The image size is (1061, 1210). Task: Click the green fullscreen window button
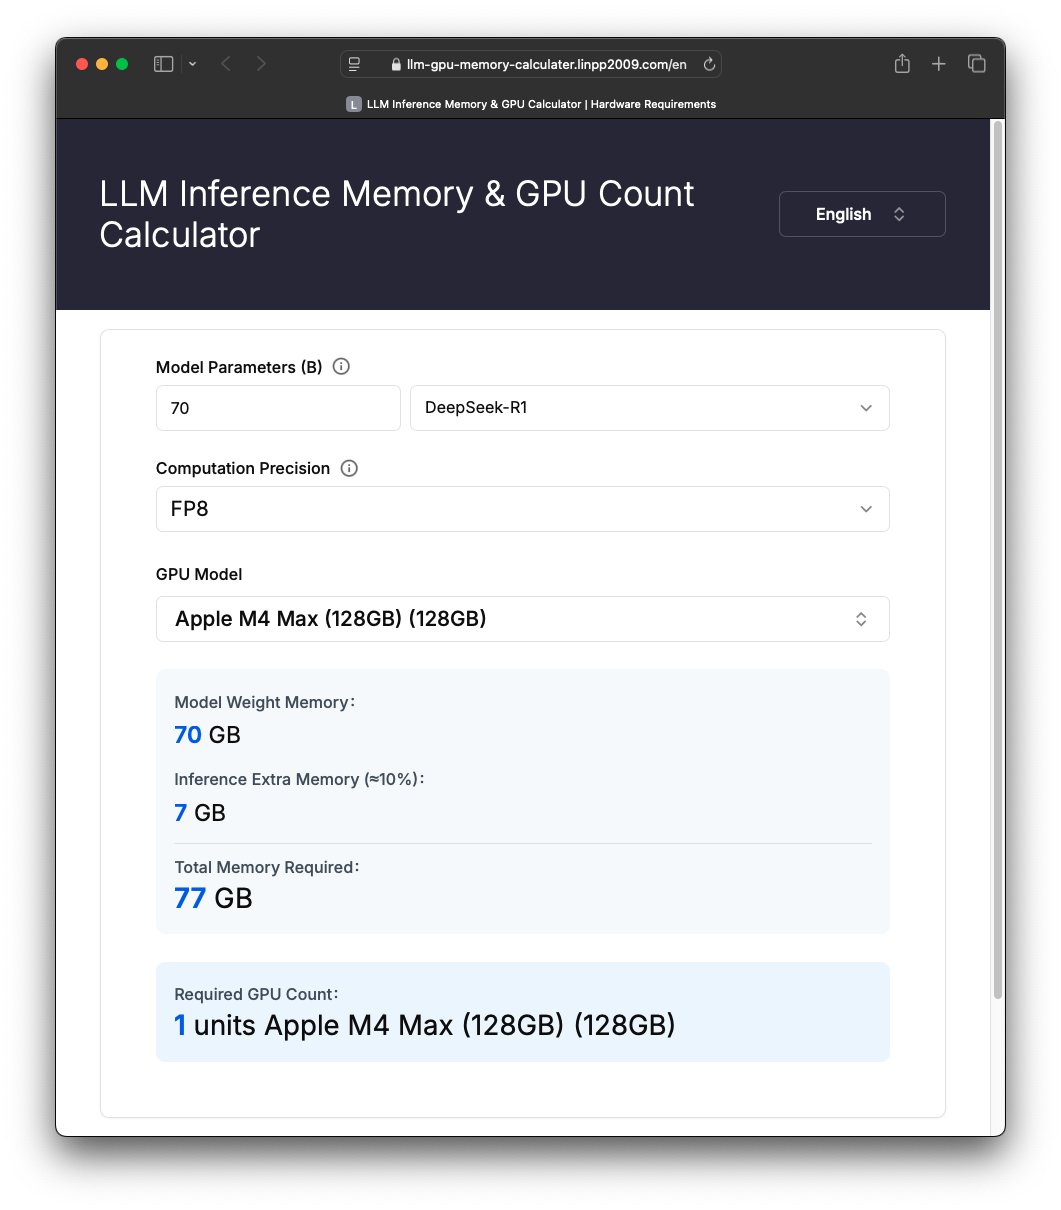(122, 64)
